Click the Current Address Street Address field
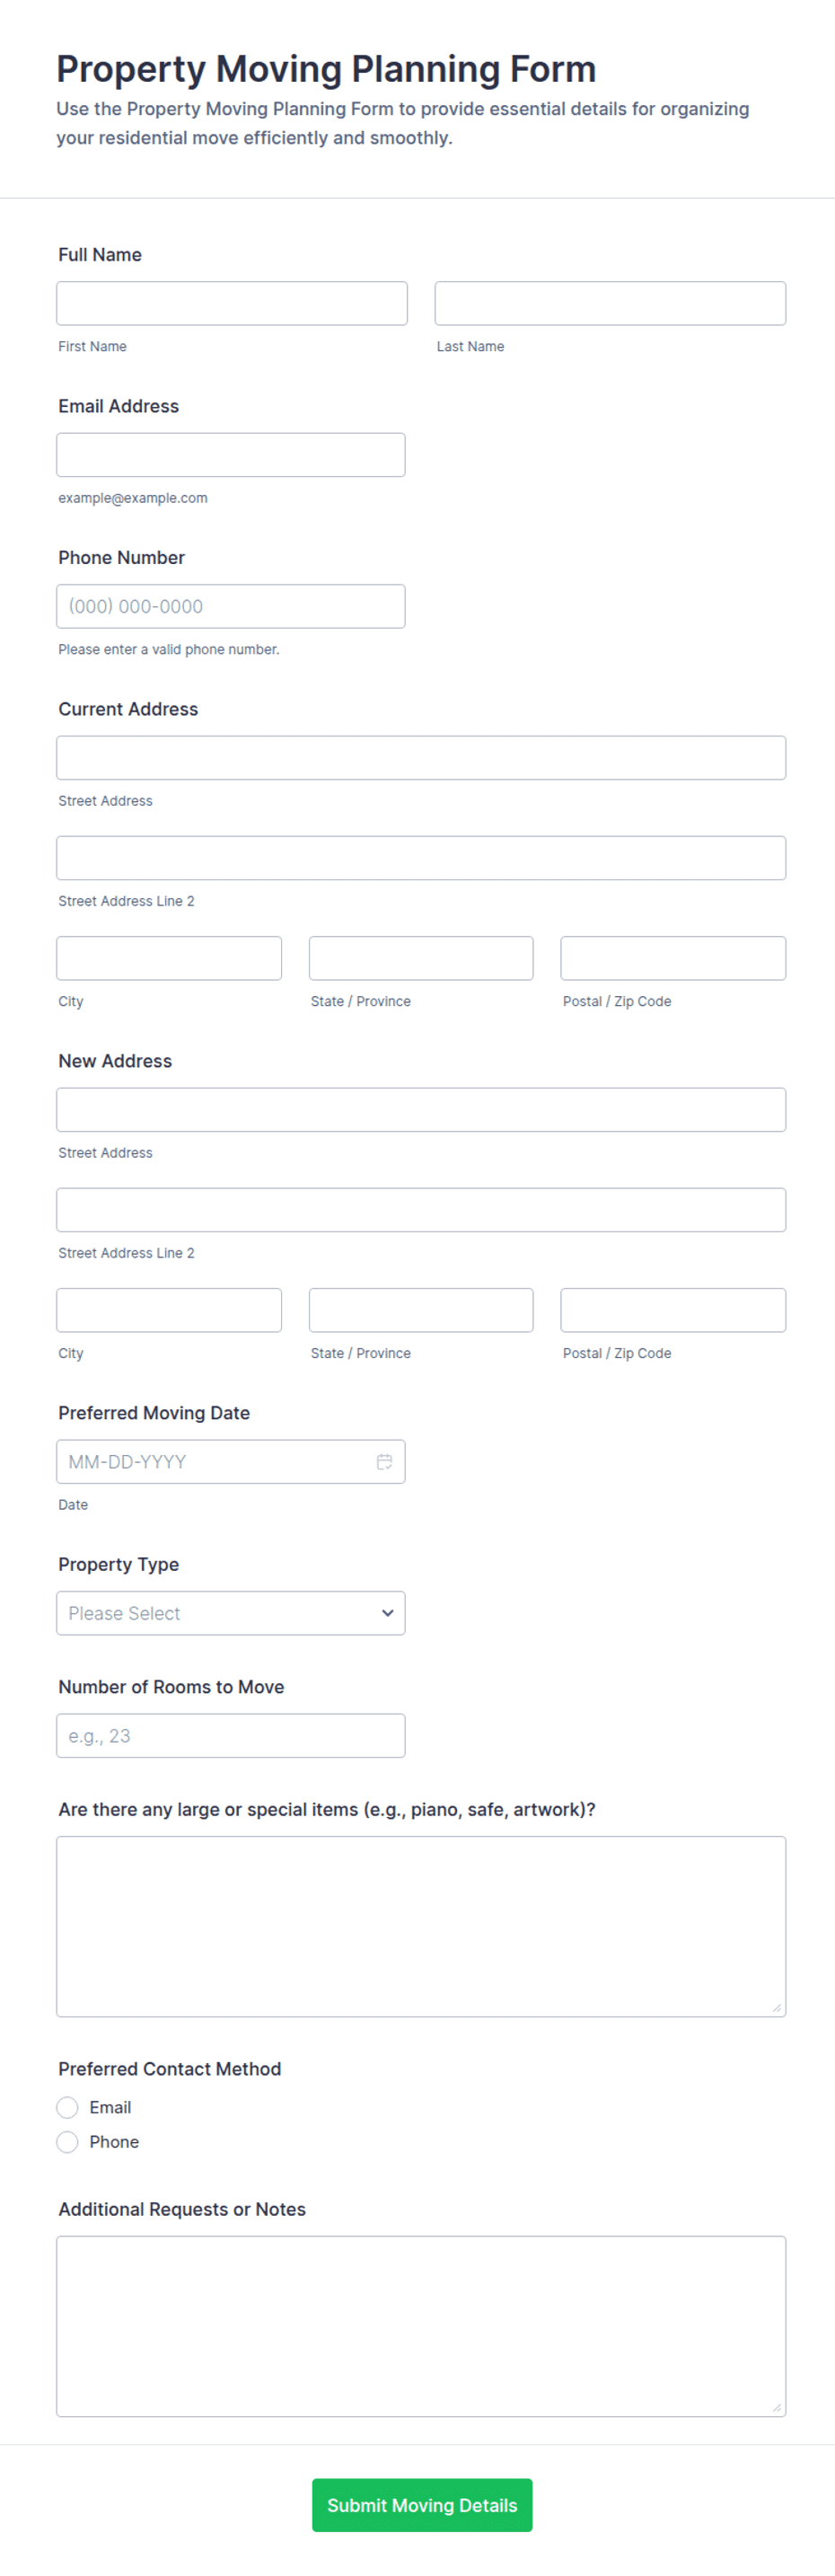 (x=421, y=758)
